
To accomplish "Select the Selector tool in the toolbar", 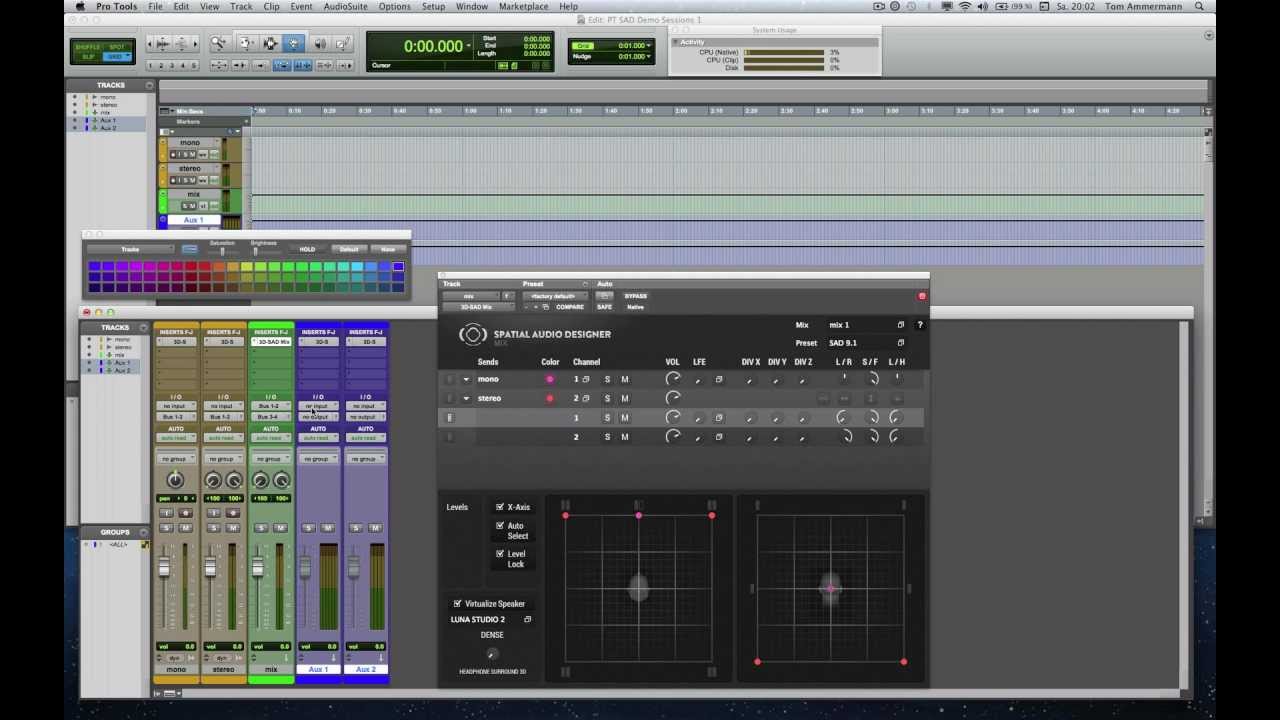I will click(270, 44).
